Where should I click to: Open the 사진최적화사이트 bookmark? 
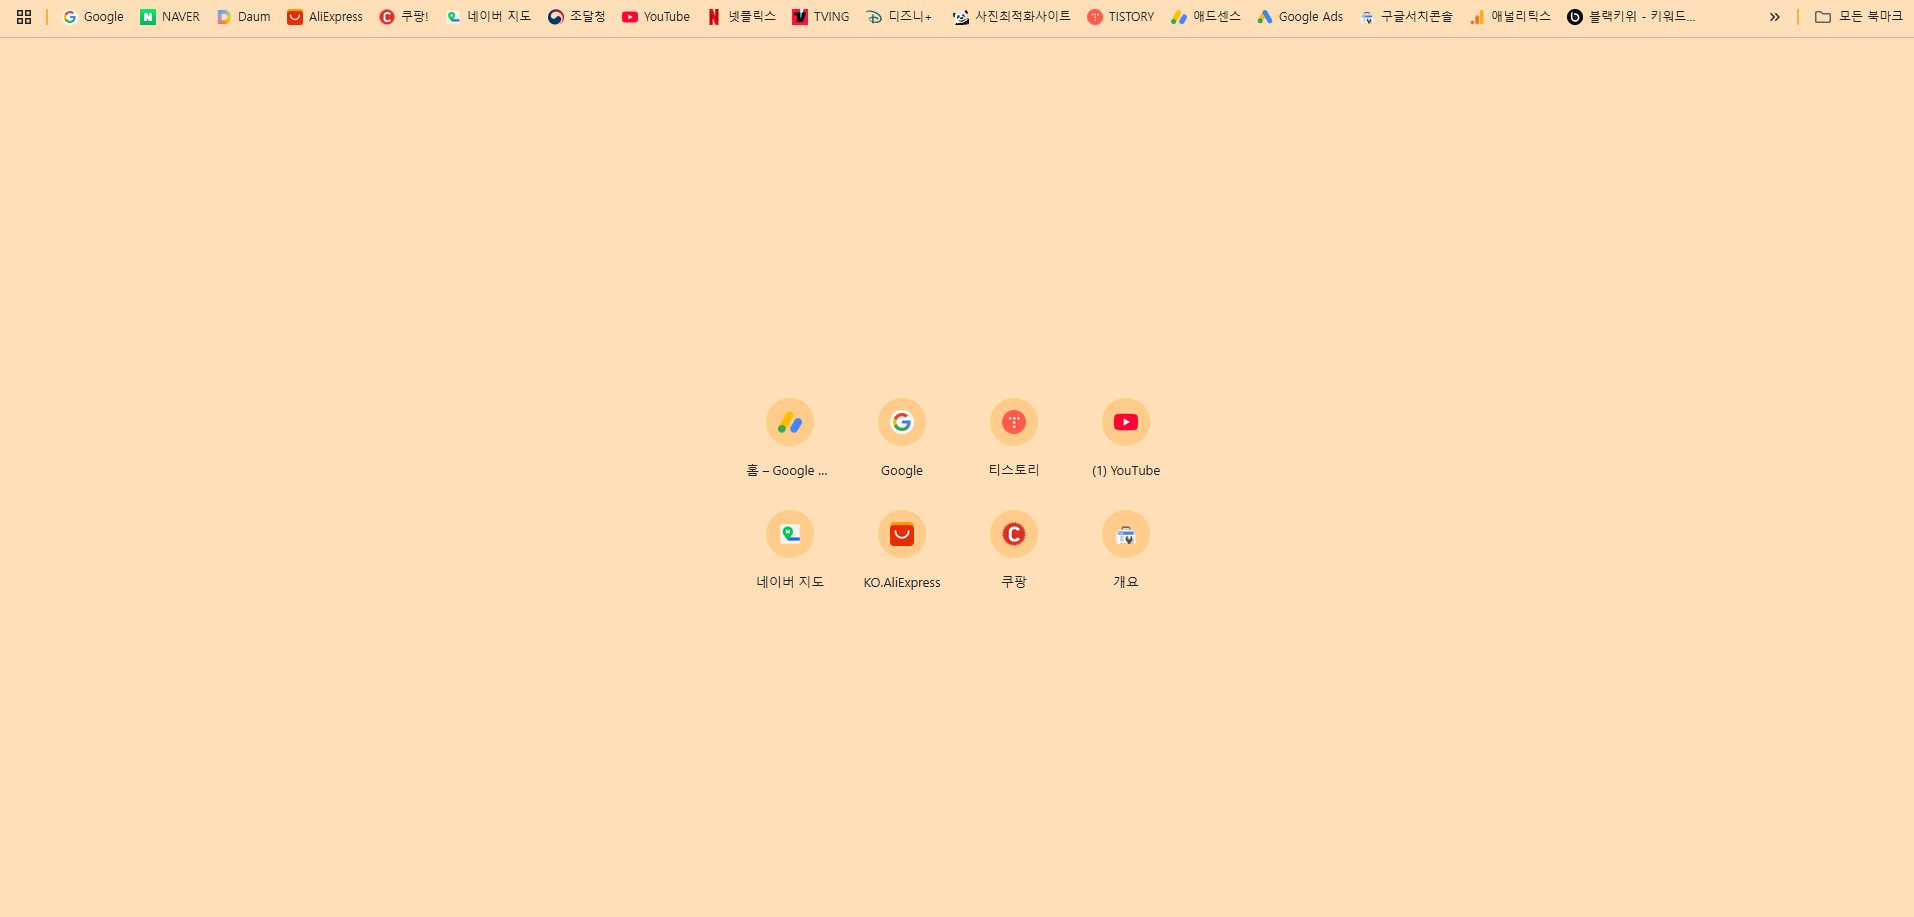click(x=1012, y=17)
